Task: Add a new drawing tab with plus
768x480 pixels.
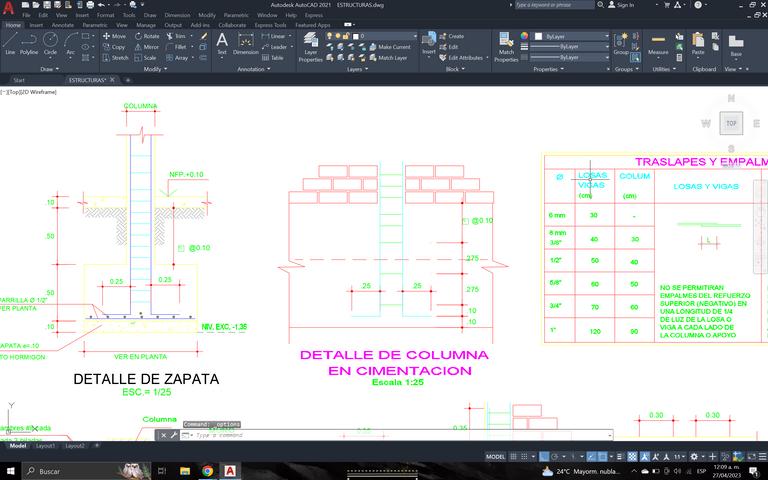Action: point(128,80)
